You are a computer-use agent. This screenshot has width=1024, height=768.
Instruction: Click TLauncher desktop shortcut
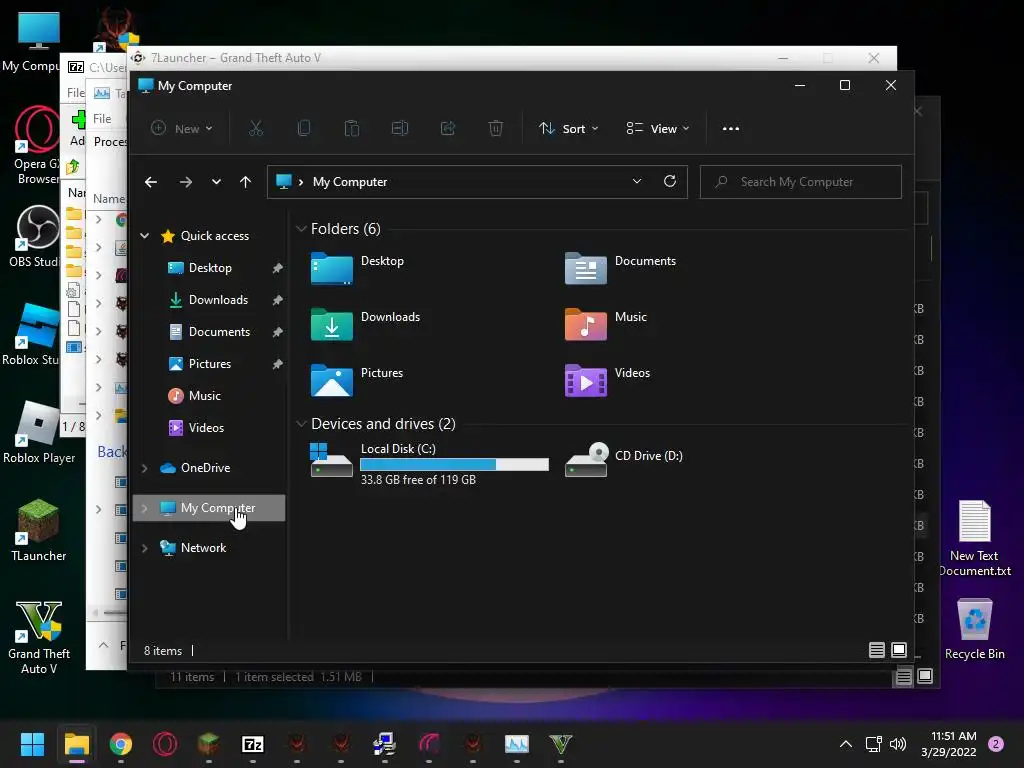39,530
